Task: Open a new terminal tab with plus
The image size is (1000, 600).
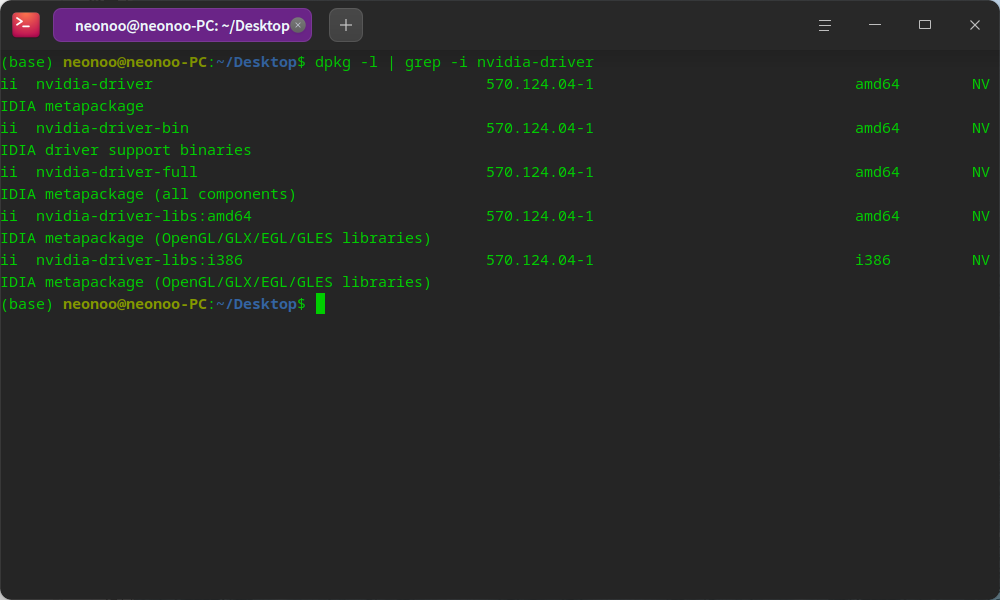Action: coord(346,25)
